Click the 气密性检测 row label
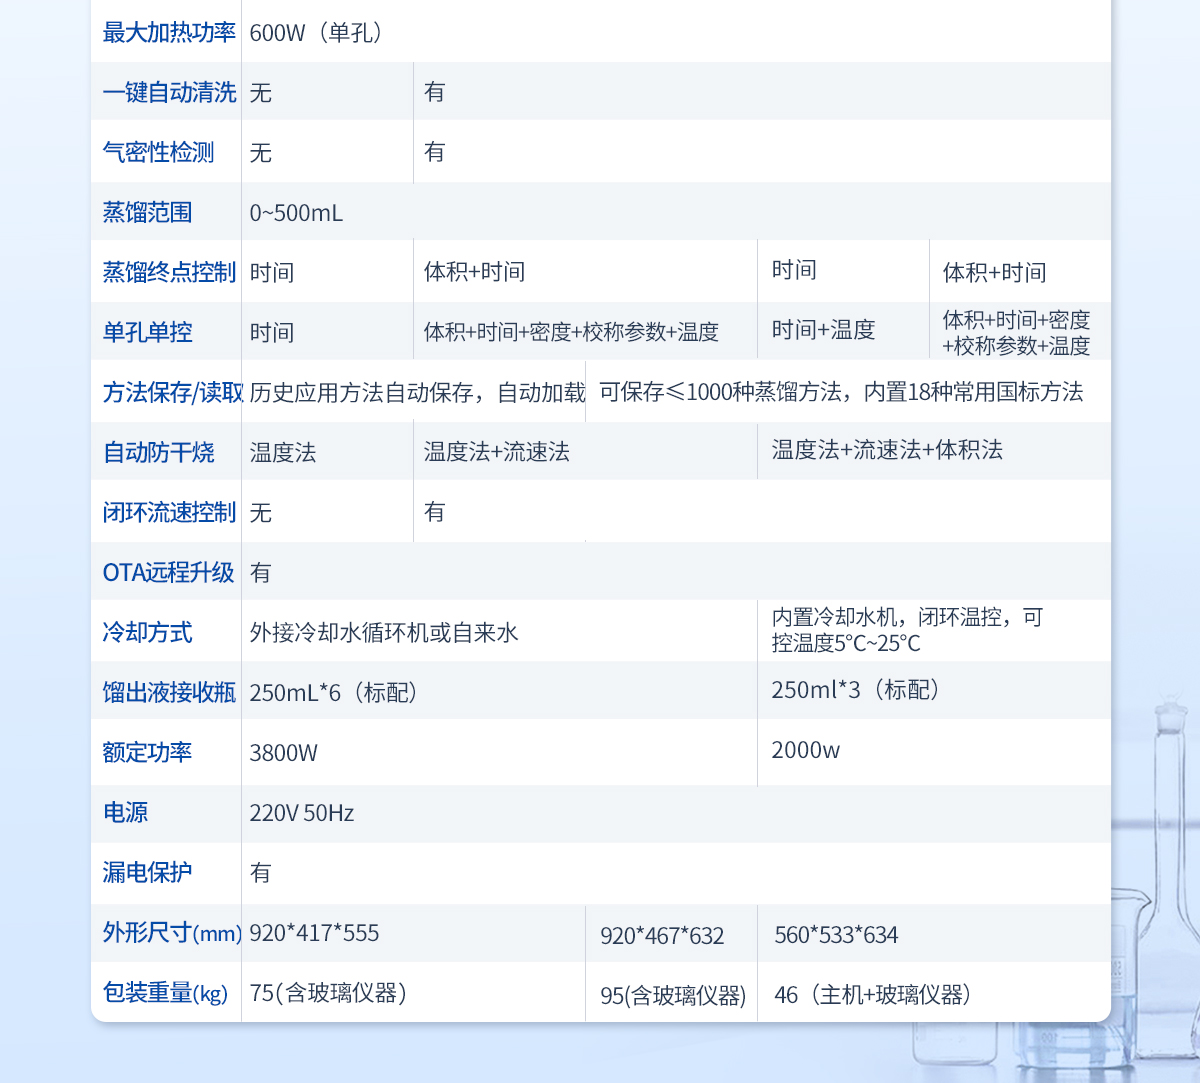1200x1083 pixels. pyautogui.click(x=158, y=152)
